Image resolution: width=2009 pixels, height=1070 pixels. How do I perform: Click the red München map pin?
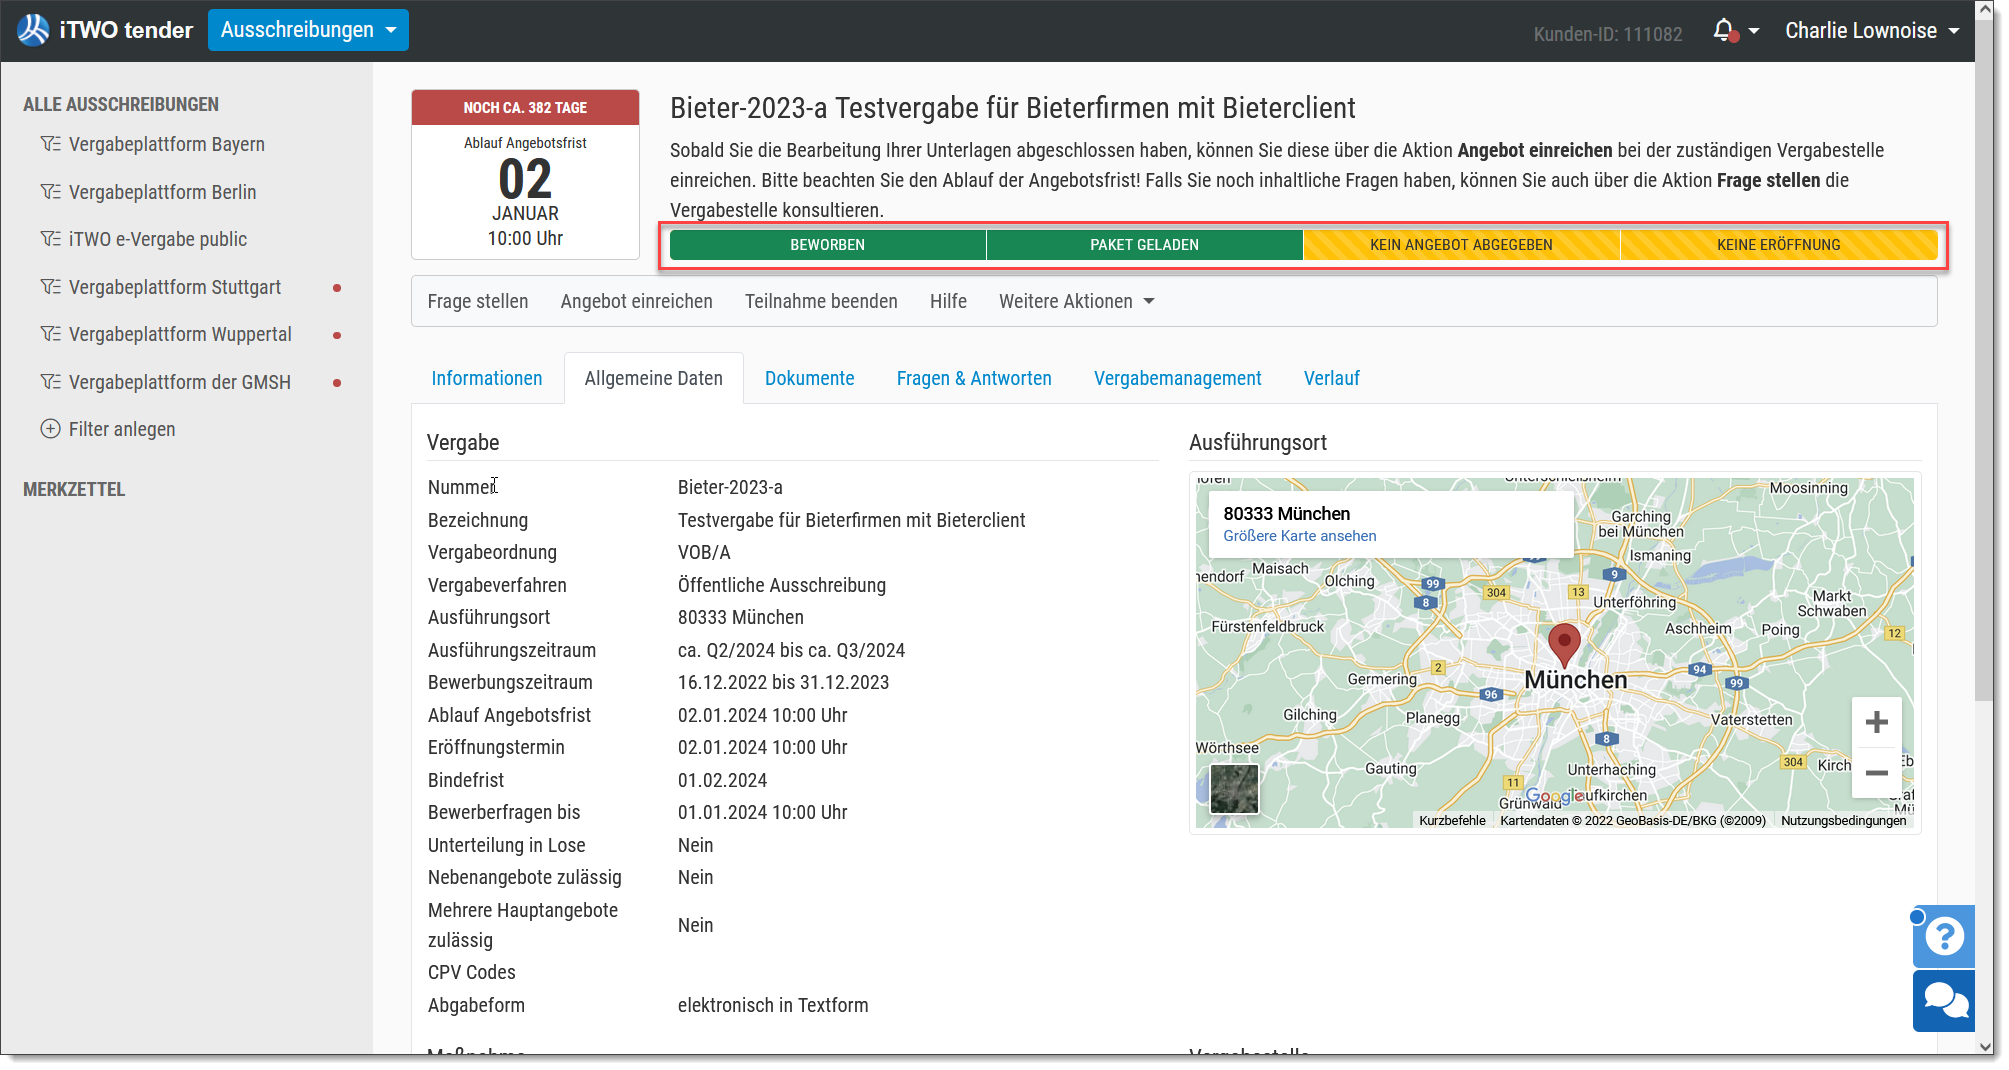click(x=1564, y=644)
